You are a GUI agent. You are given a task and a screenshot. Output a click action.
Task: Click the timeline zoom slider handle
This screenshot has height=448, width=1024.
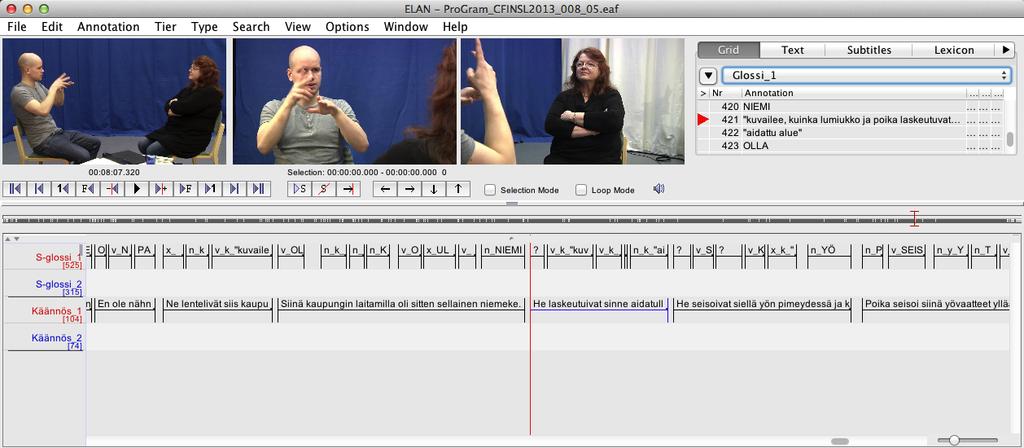tap(954, 441)
